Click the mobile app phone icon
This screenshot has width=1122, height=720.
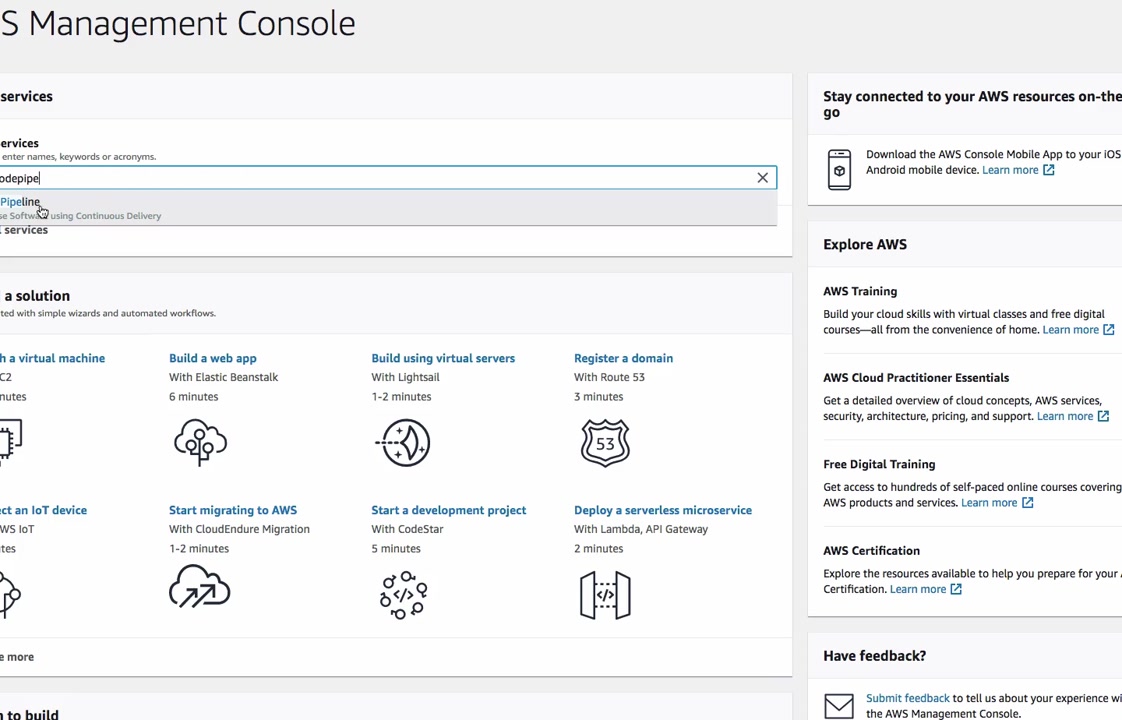click(x=839, y=170)
